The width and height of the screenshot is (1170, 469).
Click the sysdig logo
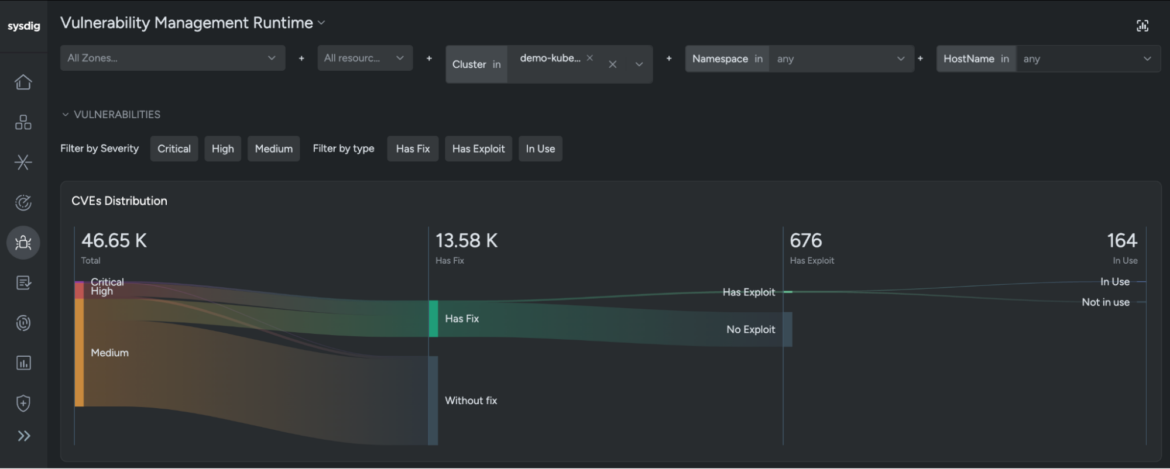23,26
